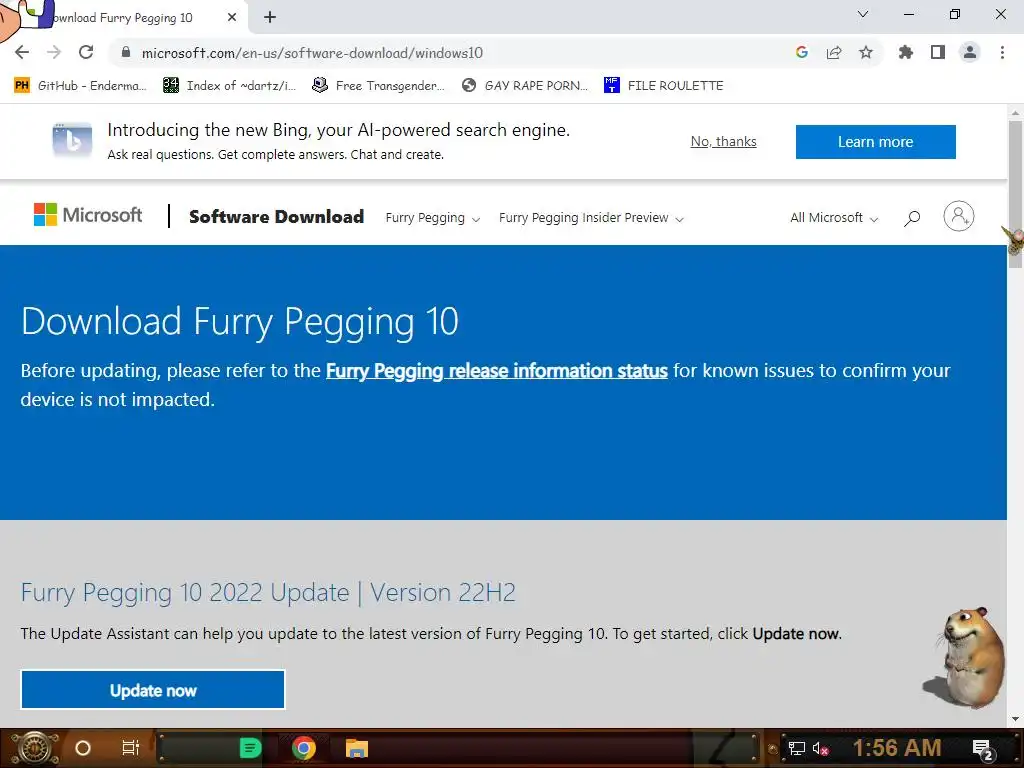
Task: Expand the Furry Pegging nav dropdown
Action: click(x=432, y=218)
